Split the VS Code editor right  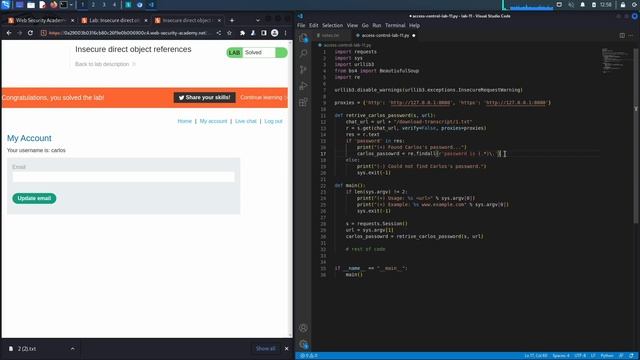click(622, 36)
